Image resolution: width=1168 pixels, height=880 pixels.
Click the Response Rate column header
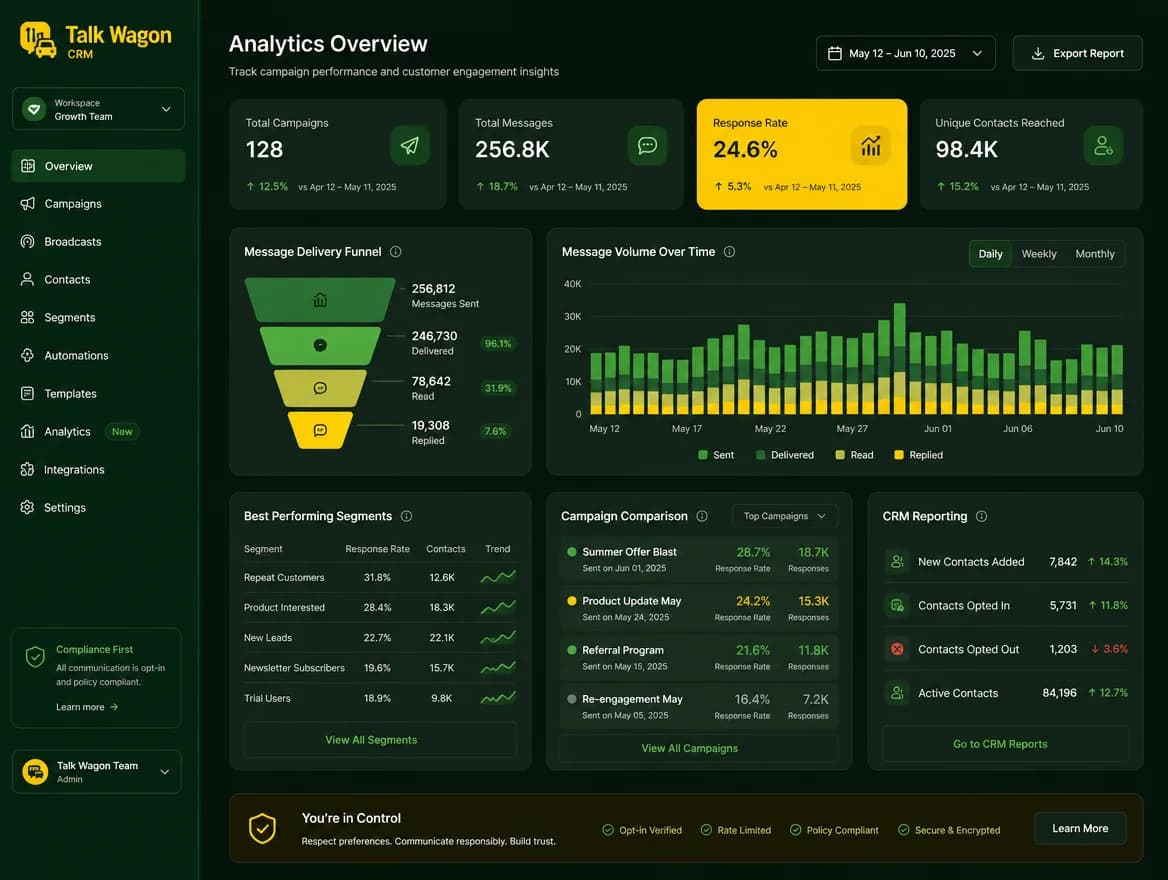[x=378, y=548]
